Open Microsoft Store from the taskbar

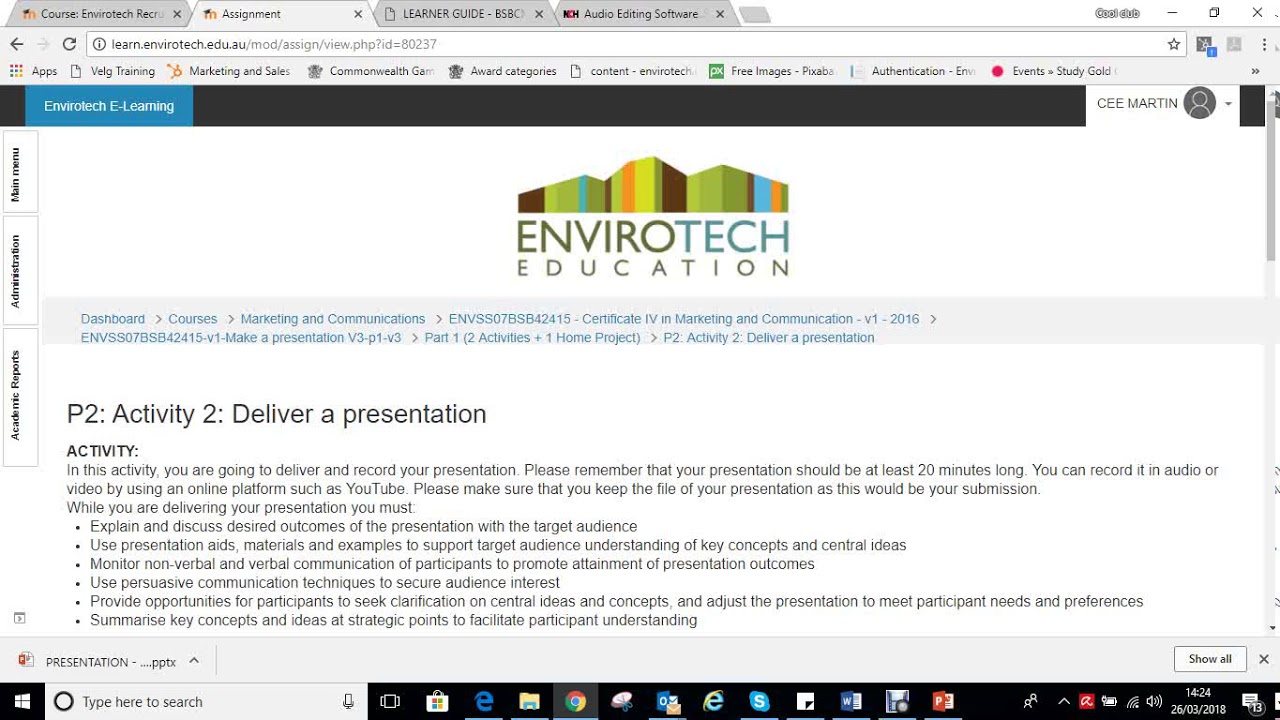click(437, 701)
